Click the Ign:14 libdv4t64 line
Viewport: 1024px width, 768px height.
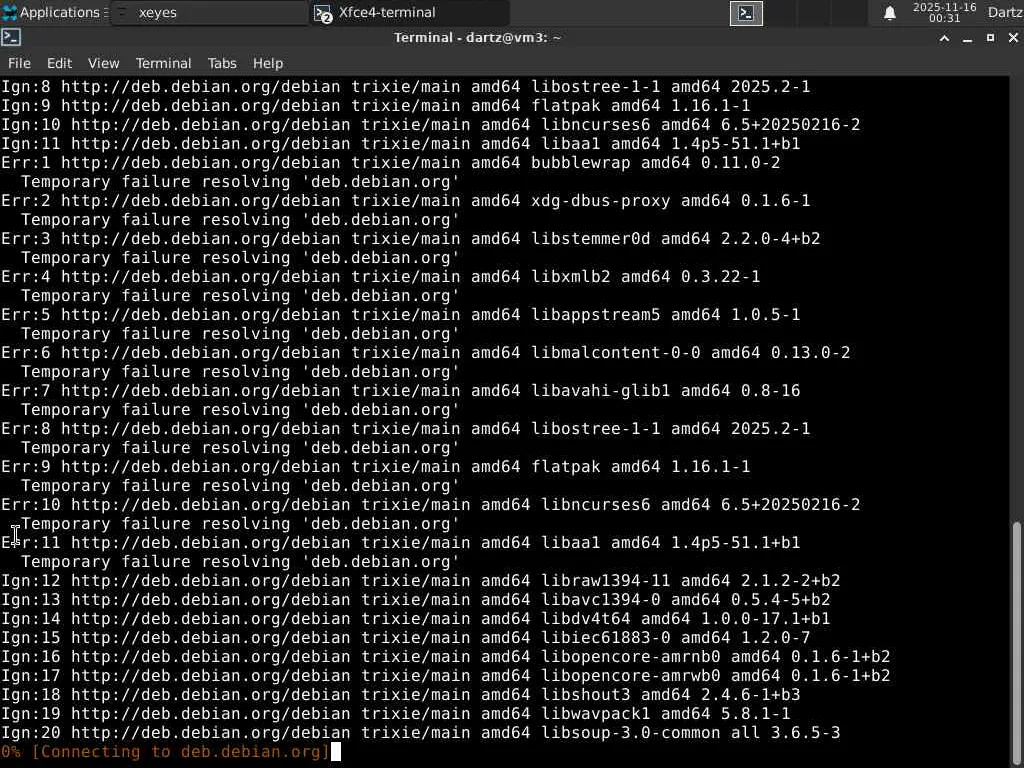pyautogui.click(x=415, y=618)
